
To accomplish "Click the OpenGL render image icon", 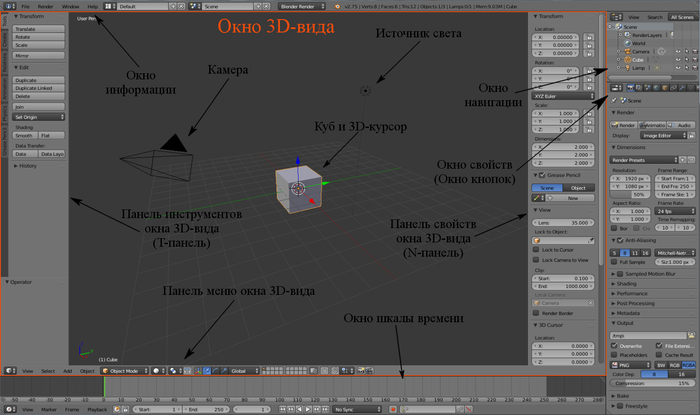I will 361,371.
